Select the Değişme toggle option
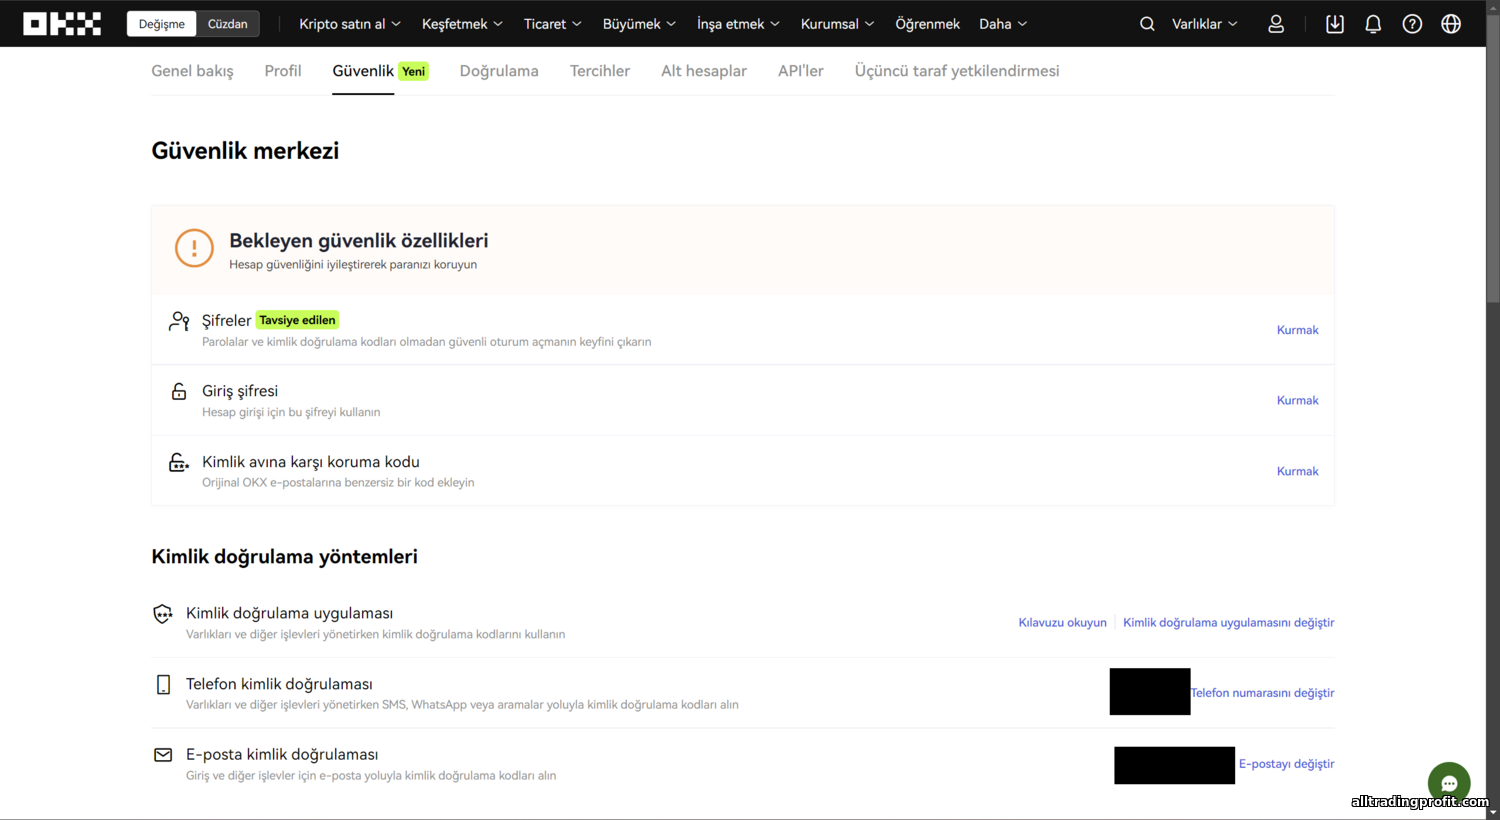 pos(162,24)
